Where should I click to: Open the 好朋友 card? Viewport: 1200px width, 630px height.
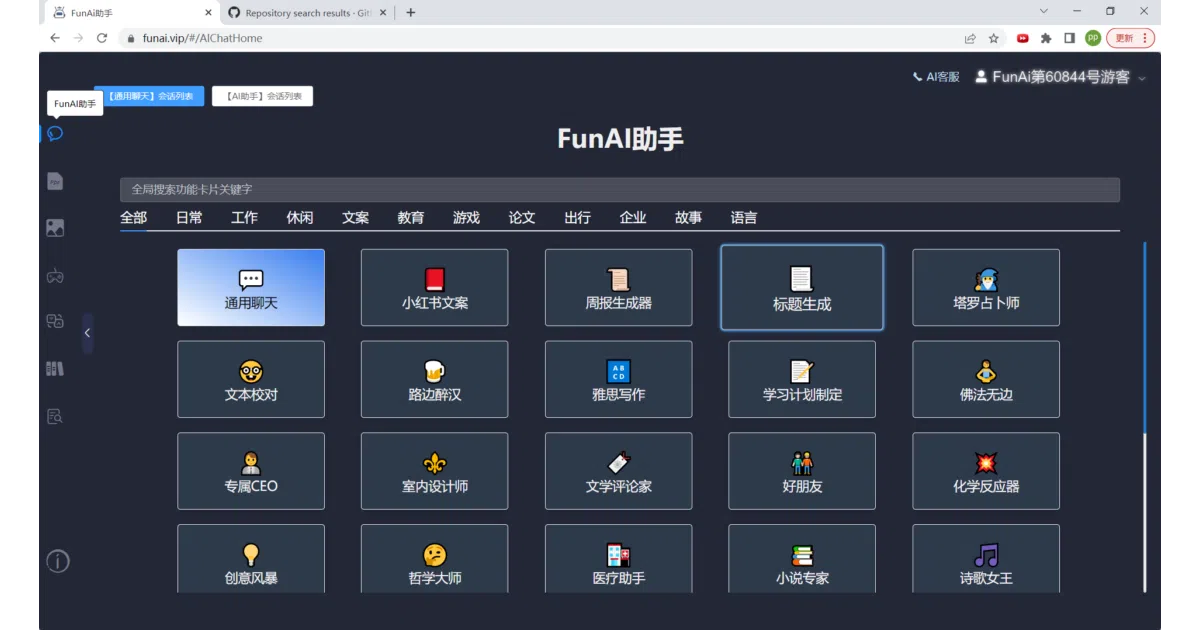(802, 471)
